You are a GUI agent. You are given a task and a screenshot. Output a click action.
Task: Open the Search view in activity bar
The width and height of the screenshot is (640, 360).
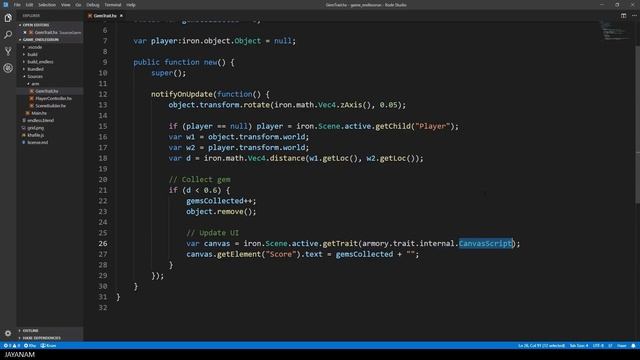tap(8, 35)
